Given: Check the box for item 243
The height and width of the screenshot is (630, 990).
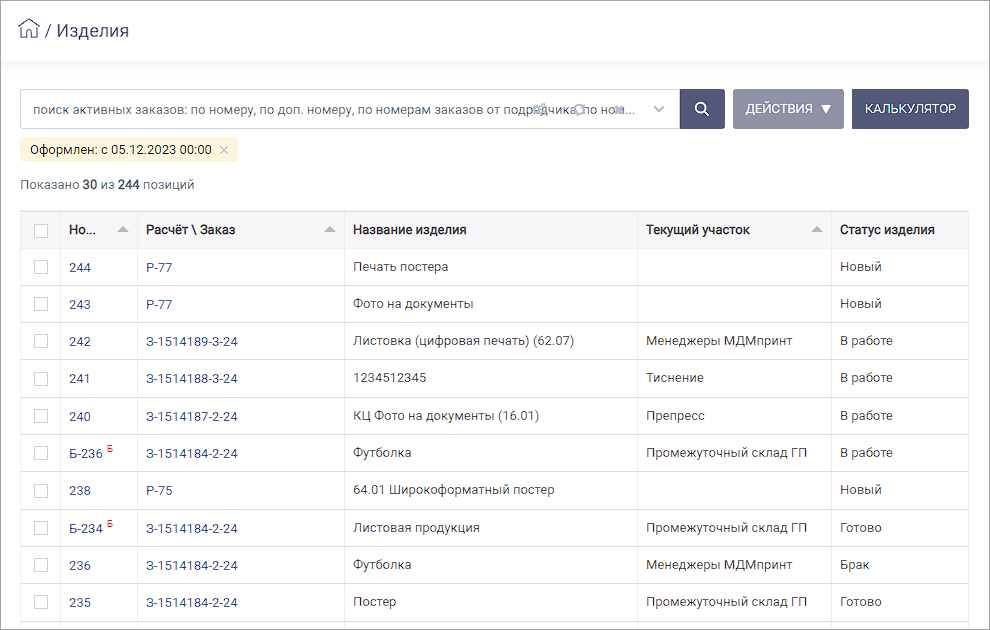Looking at the screenshot, I should pos(41,304).
